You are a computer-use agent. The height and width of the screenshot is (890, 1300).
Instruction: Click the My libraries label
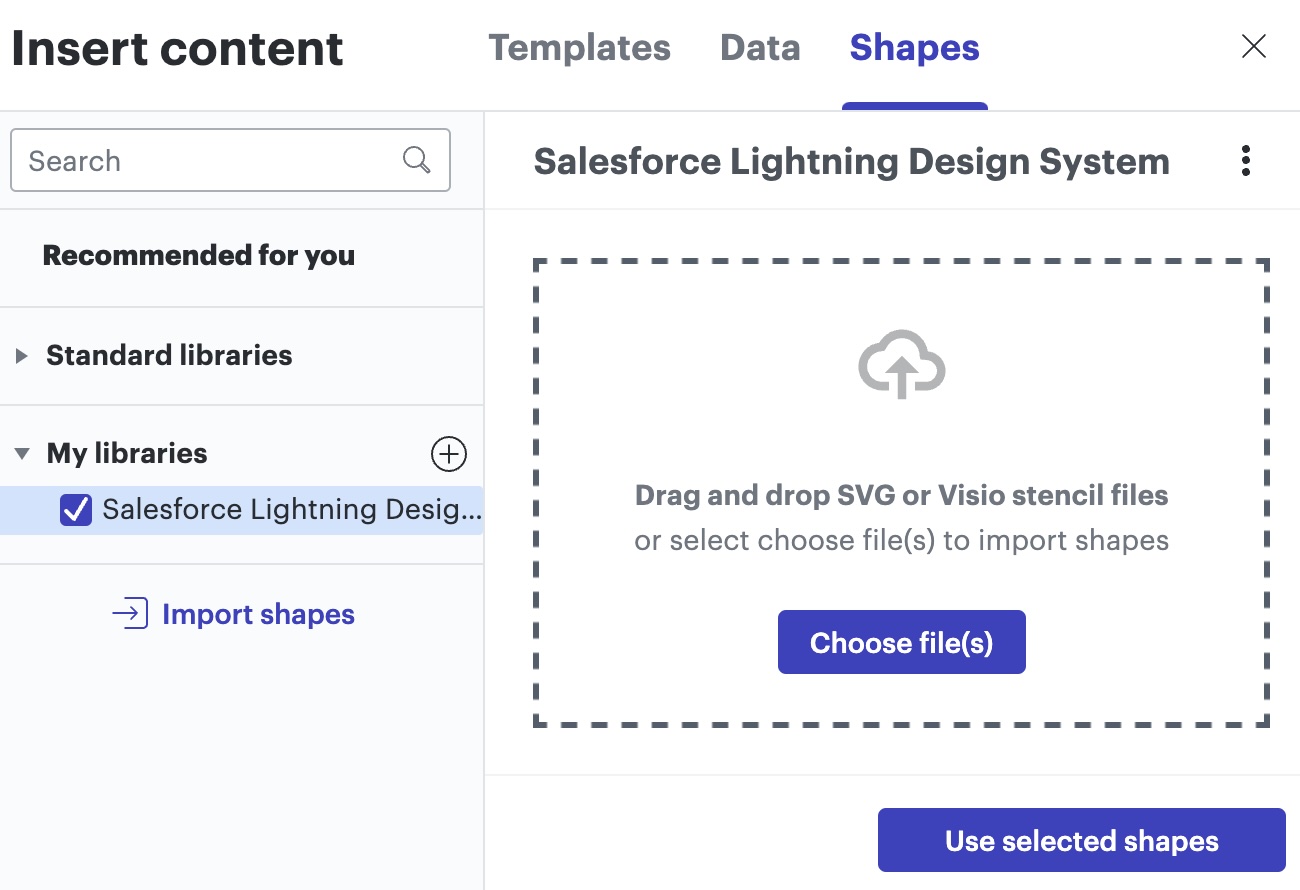127,454
